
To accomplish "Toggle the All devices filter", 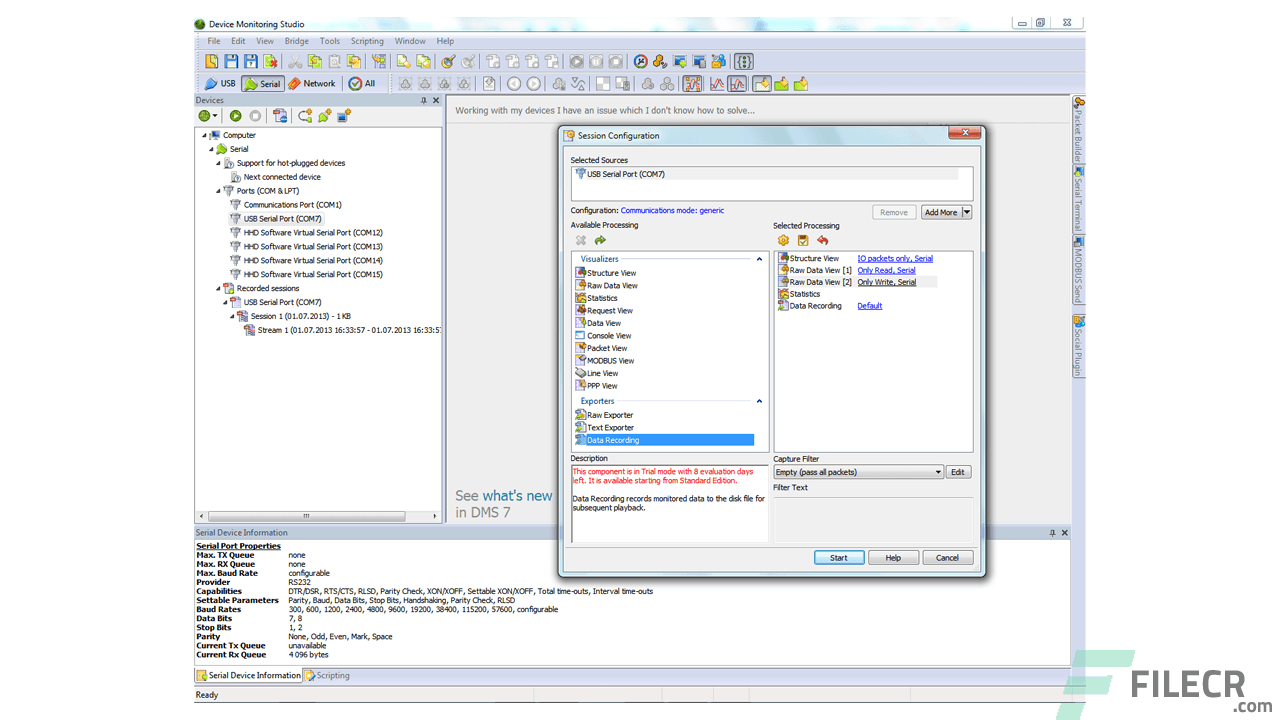I will [362, 84].
